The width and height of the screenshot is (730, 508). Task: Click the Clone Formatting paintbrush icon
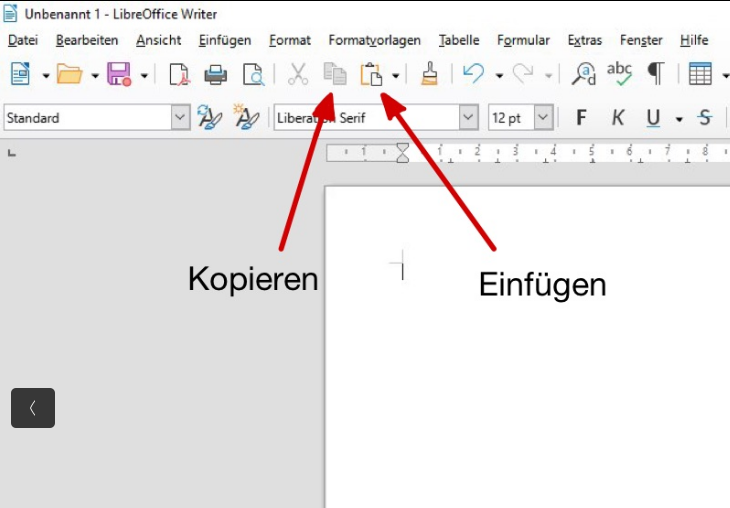(429, 75)
